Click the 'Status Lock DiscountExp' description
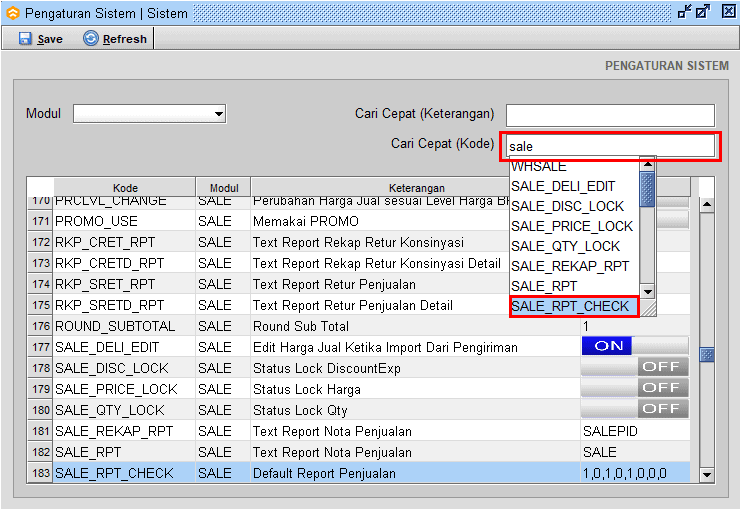The height and width of the screenshot is (509, 740). (x=327, y=368)
